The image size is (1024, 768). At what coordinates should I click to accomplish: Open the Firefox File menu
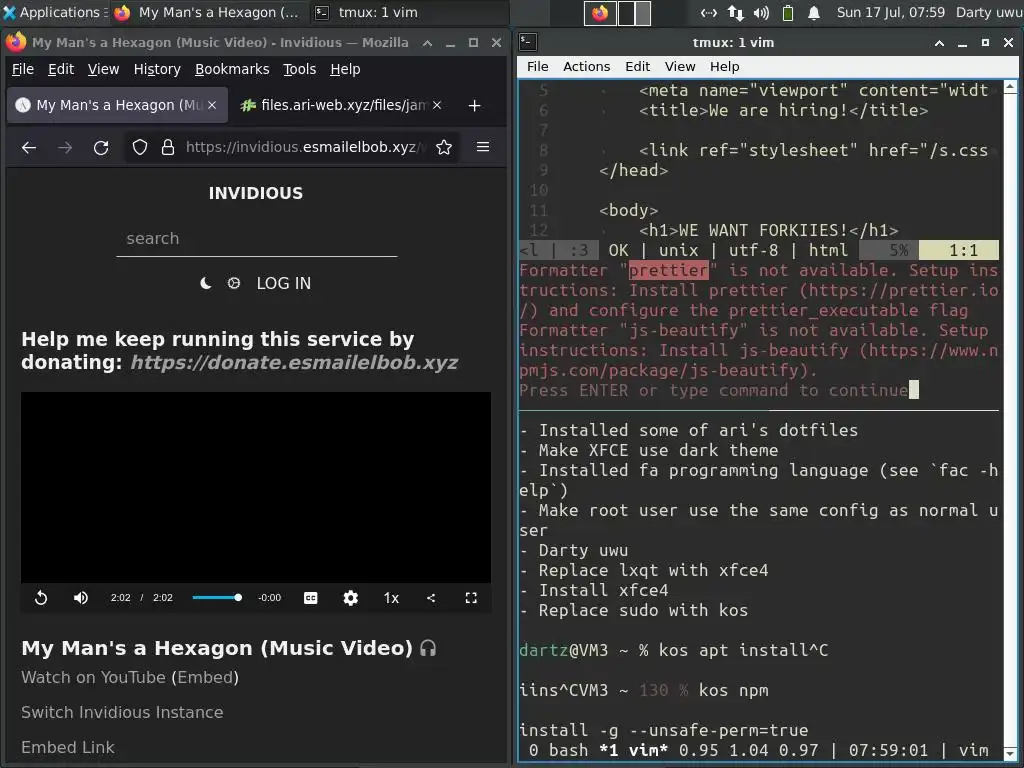[x=23, y=69]
